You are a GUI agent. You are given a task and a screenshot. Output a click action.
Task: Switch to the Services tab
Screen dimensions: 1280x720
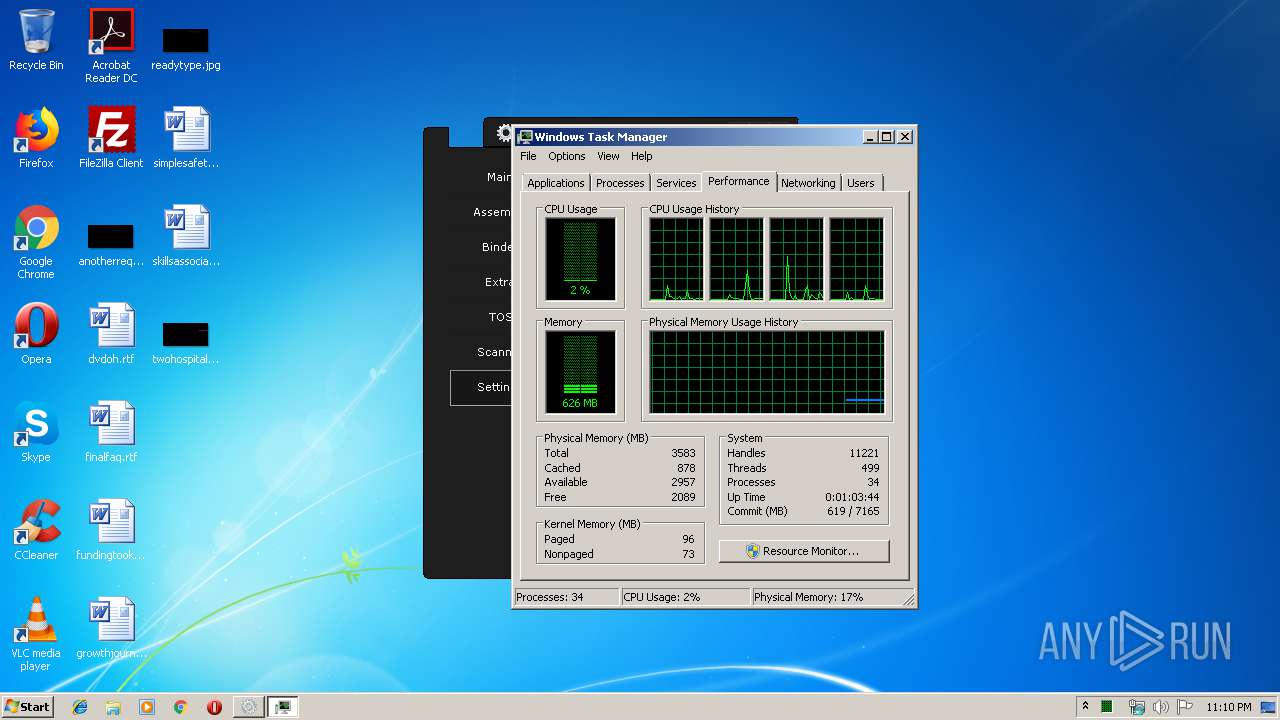click(676, 183)
